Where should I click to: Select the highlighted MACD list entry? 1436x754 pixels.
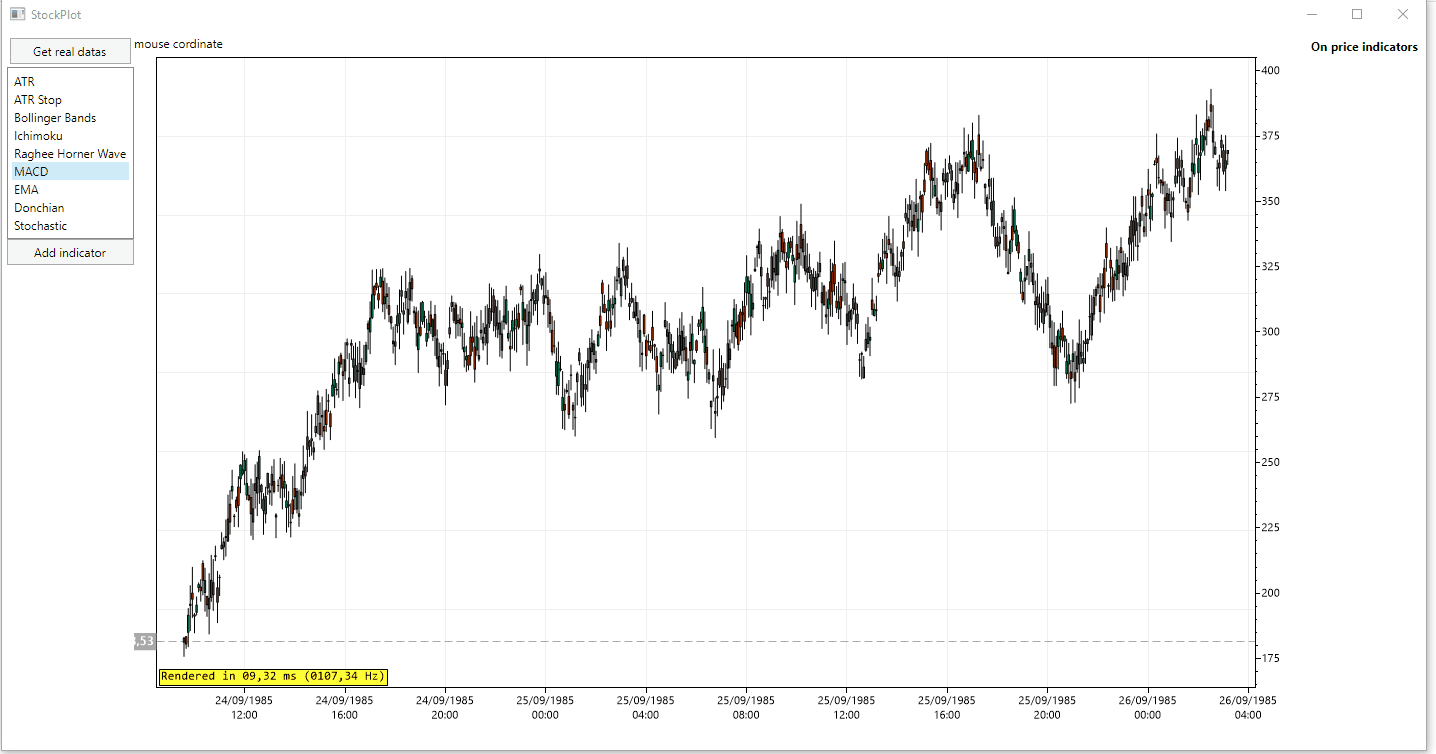(x=70, y=172)
